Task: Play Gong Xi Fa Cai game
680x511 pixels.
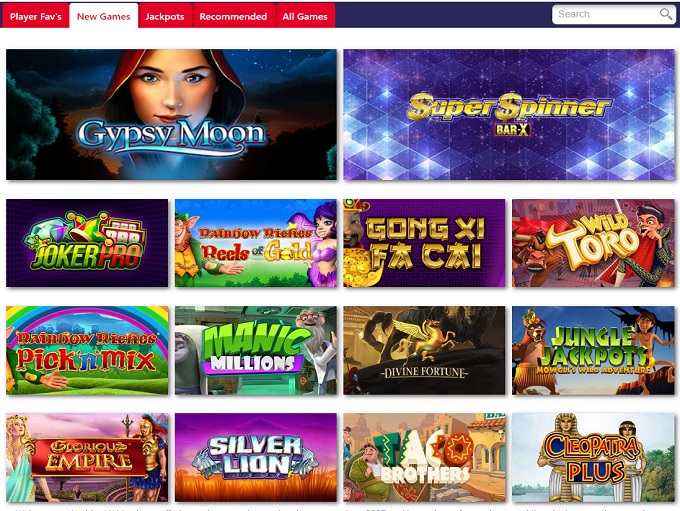Action: click(x=424, y=243)
